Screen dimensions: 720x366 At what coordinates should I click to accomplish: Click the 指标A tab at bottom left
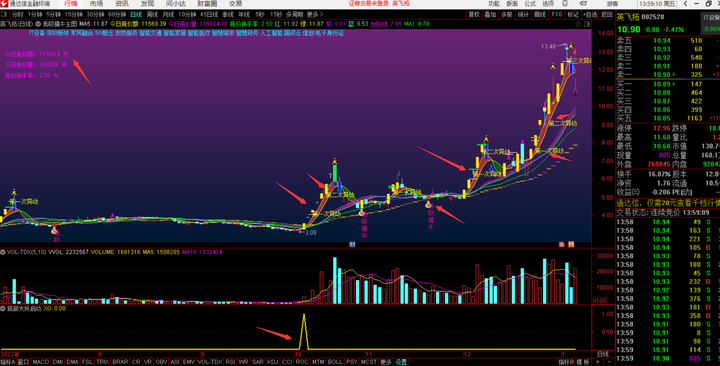point(8,362)
